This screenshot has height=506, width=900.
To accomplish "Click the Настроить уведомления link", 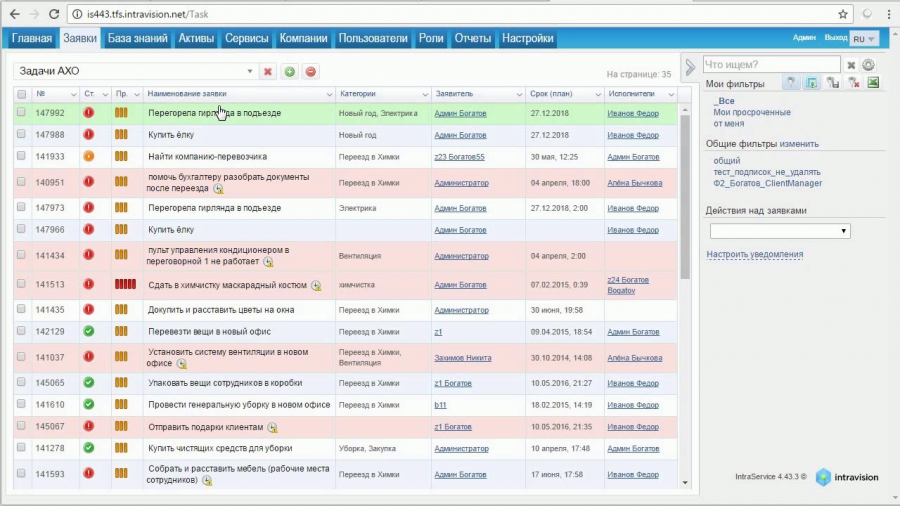I will [754, 254].
